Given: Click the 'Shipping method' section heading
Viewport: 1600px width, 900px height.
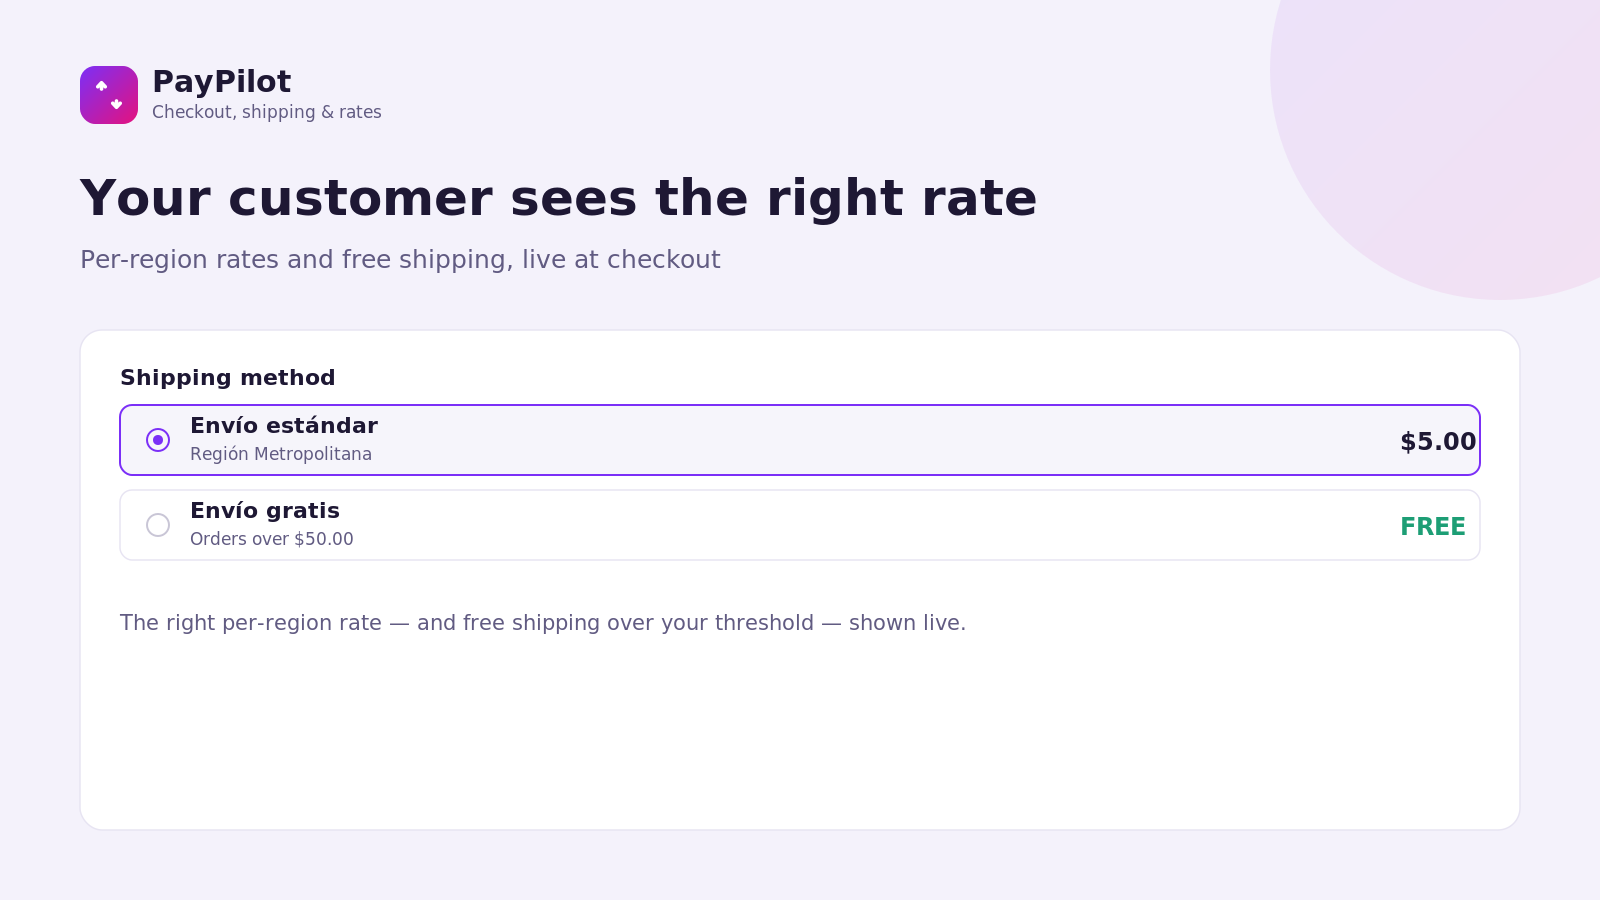Looking at the screenshot, I should pyautogui.click(x=228, y=378).
